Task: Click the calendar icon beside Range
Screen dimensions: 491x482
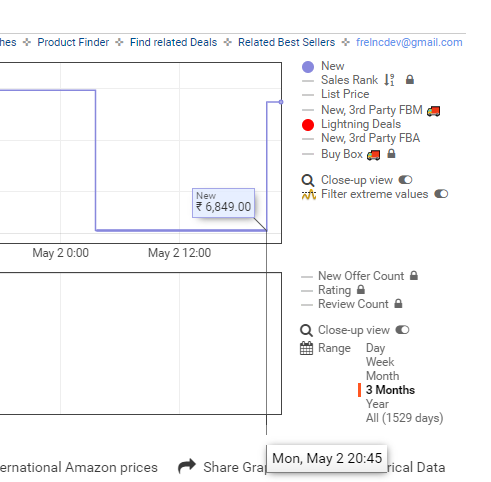Action: (x=306, y=348)
